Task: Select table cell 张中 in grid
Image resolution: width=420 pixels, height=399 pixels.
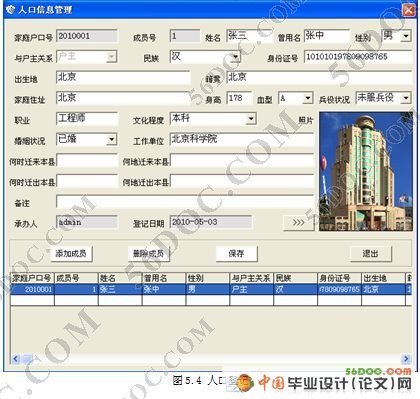Action: click(164, 289)
